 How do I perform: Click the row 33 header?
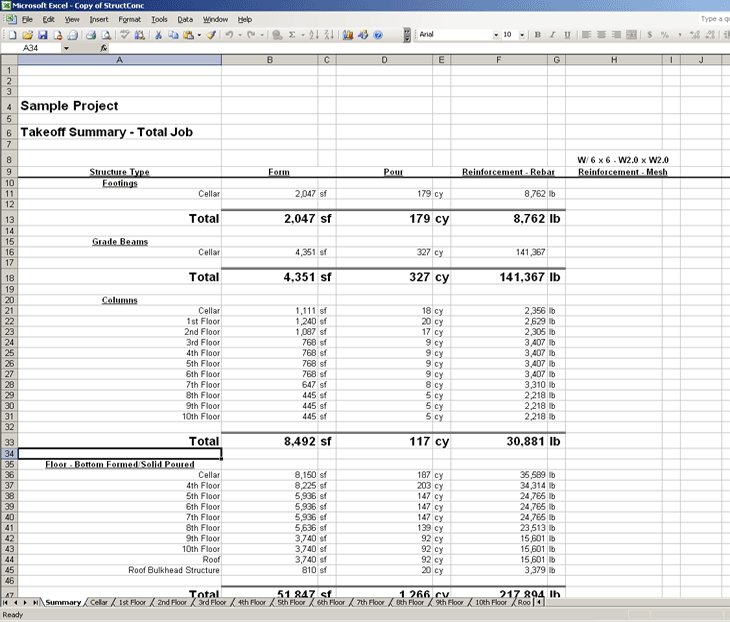click(x=9, y=441)
